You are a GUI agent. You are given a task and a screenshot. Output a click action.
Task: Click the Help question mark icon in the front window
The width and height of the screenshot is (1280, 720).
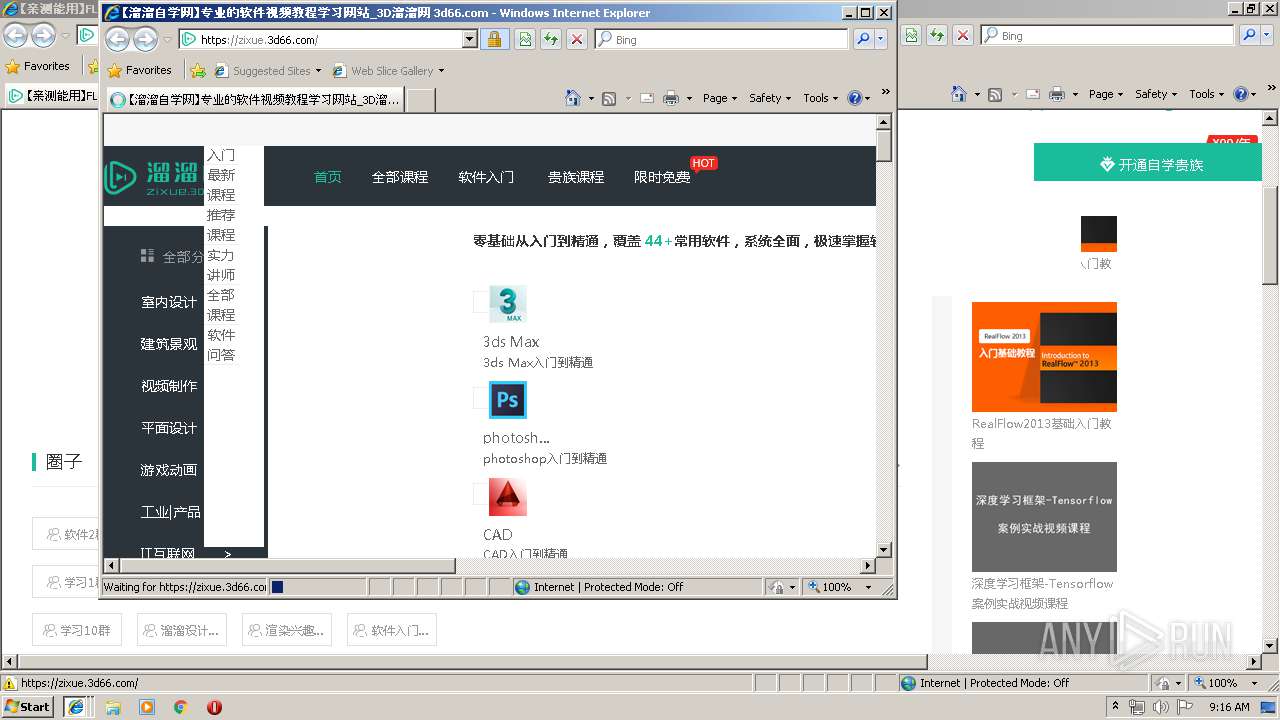click(854, 98)
